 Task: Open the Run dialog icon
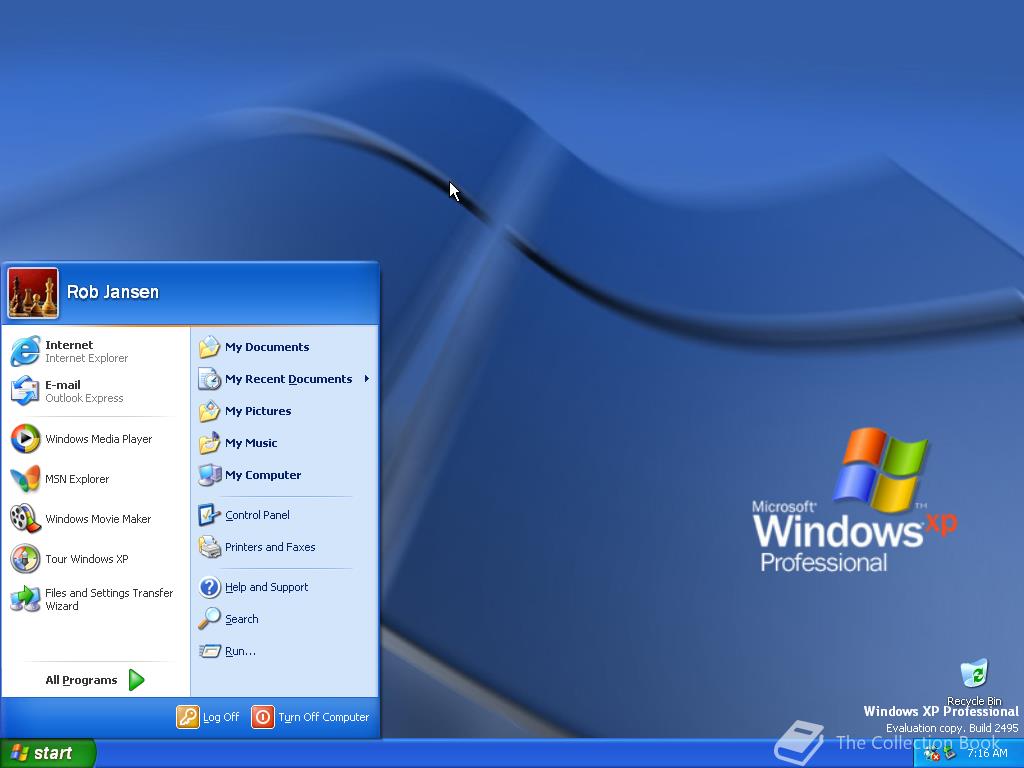(209, 651)
